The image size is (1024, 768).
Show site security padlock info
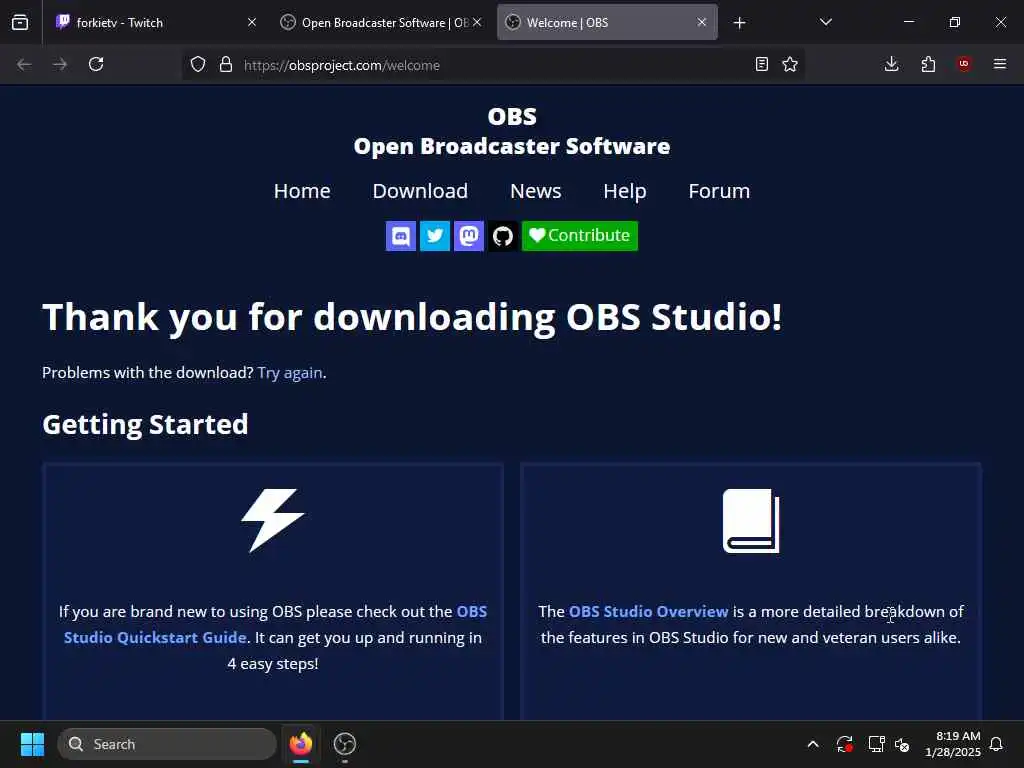(226, 64)
